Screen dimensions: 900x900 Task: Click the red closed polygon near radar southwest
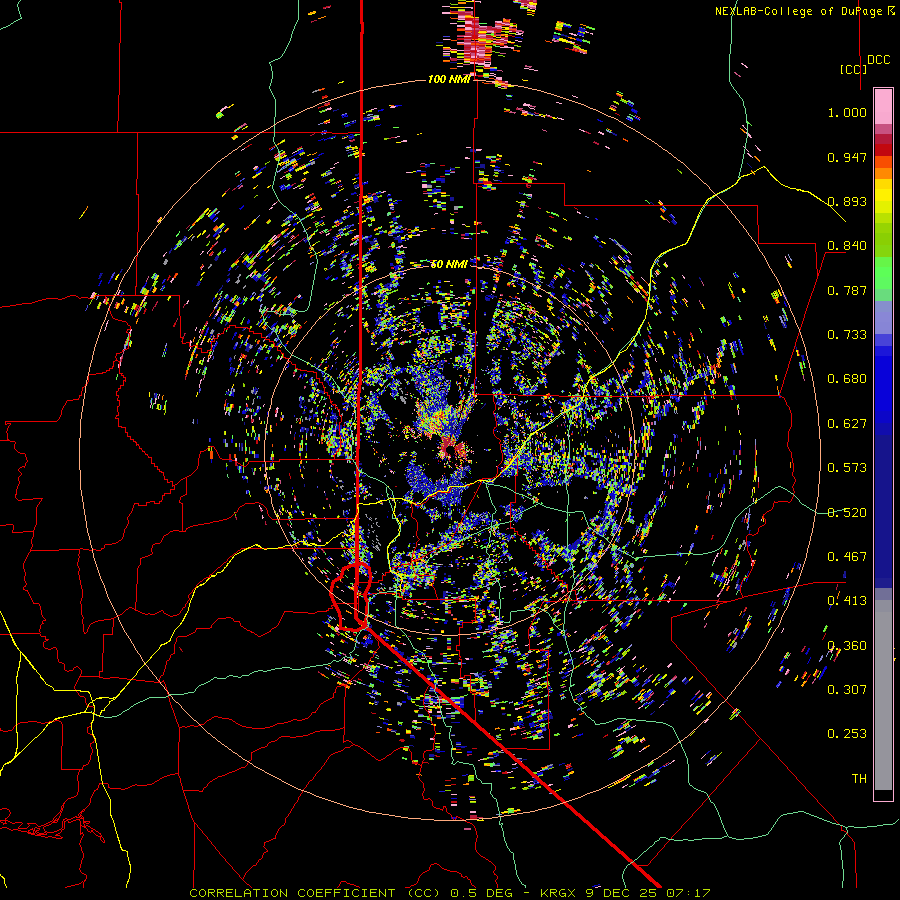tap(351, 597)
